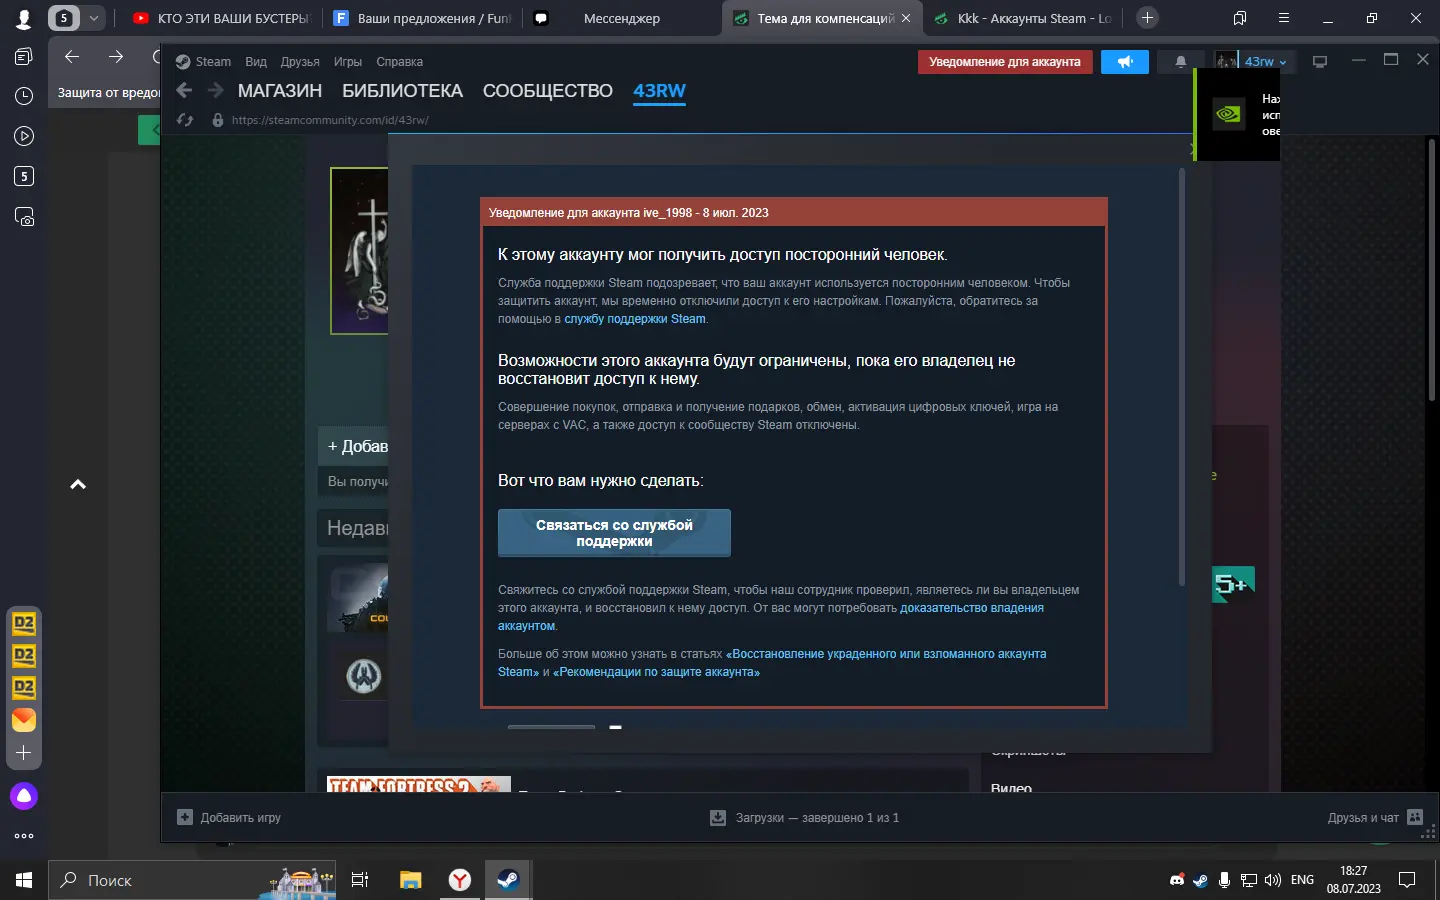Click the three-dots more icon in browser sidebar
Viewport: 1440px width, 900px height.
[24, 836]
